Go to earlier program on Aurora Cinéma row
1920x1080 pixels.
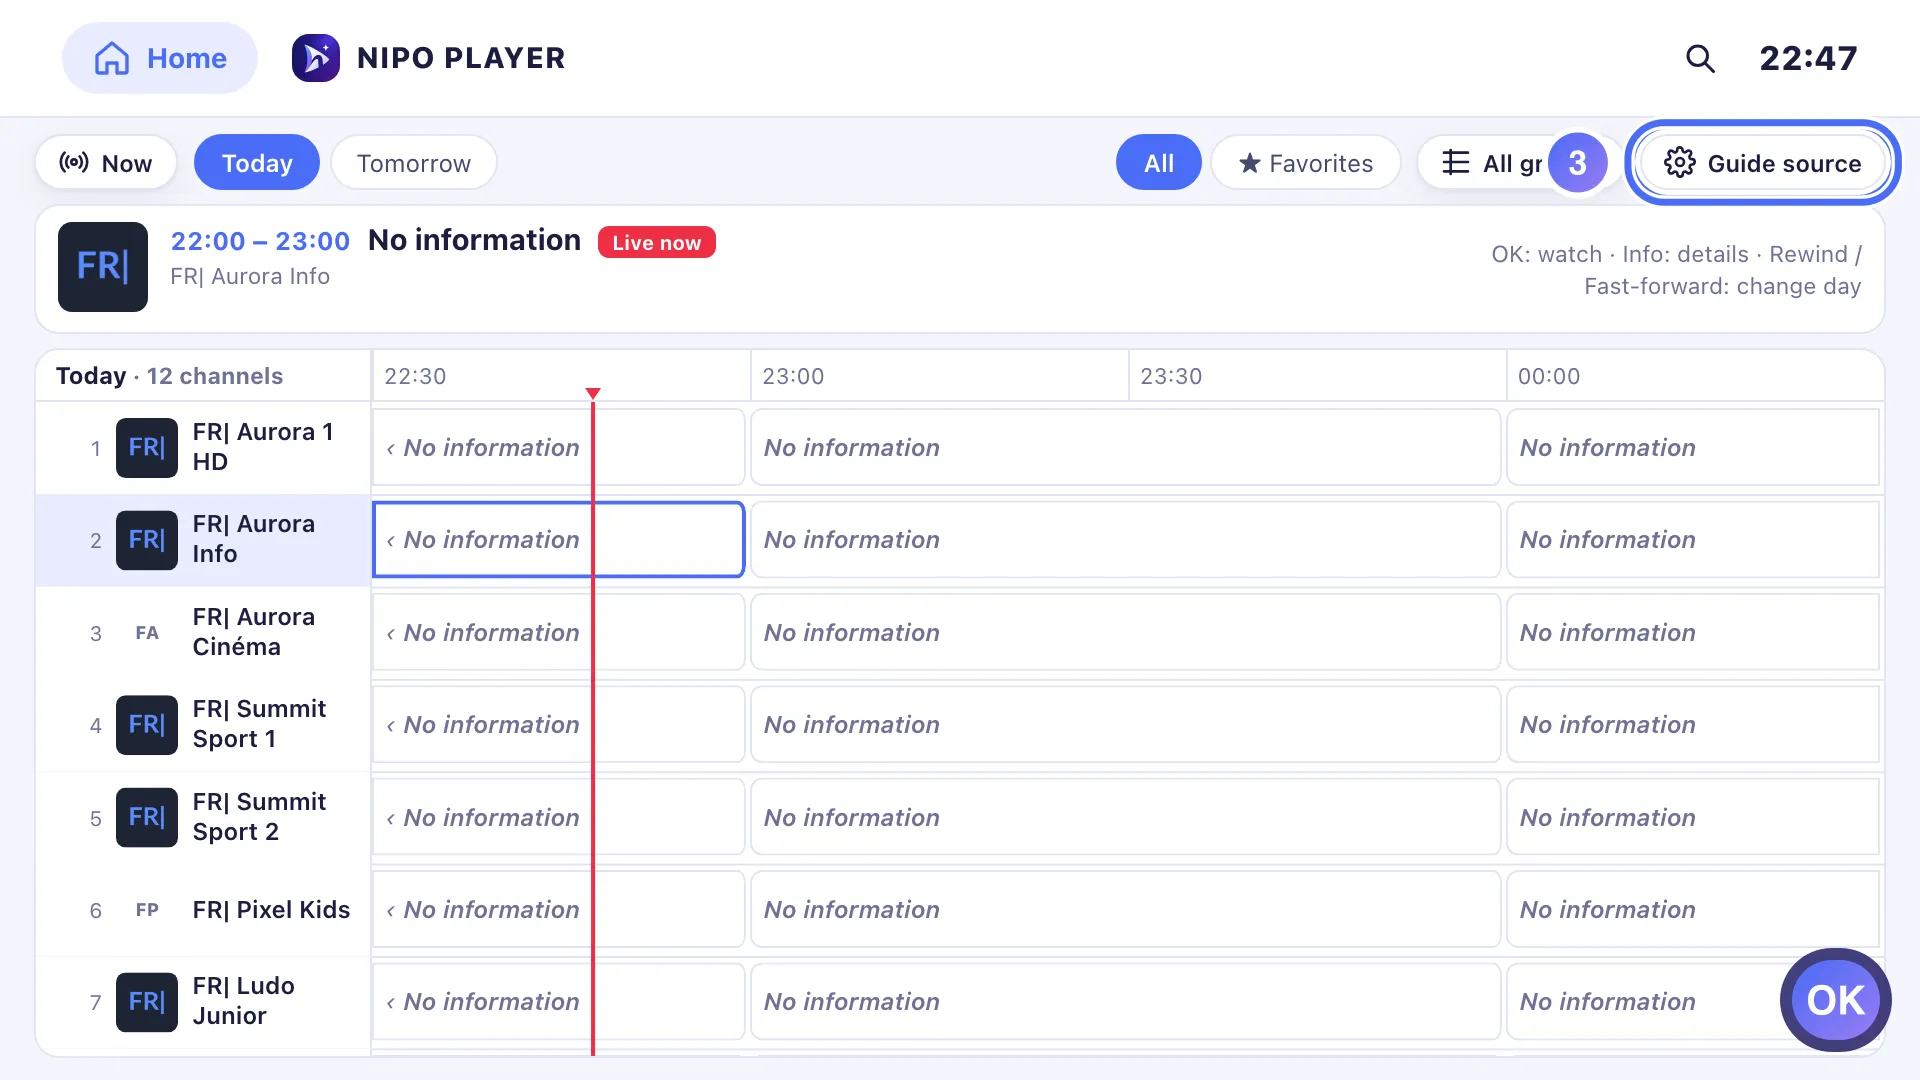[390, 633]
